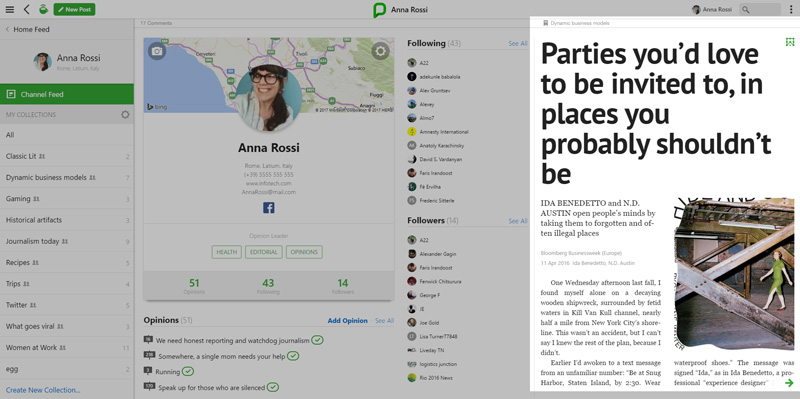800x399 pixels.
Task: Click the search field
Action: (760, 9)
